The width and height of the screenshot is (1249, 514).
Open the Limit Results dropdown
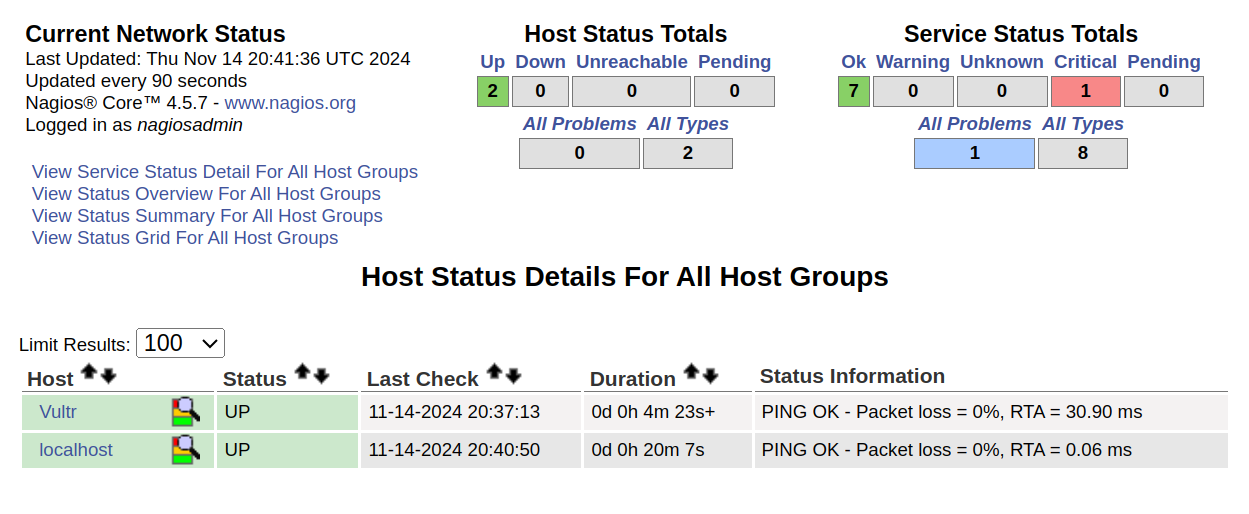click(x=180, y=343)
